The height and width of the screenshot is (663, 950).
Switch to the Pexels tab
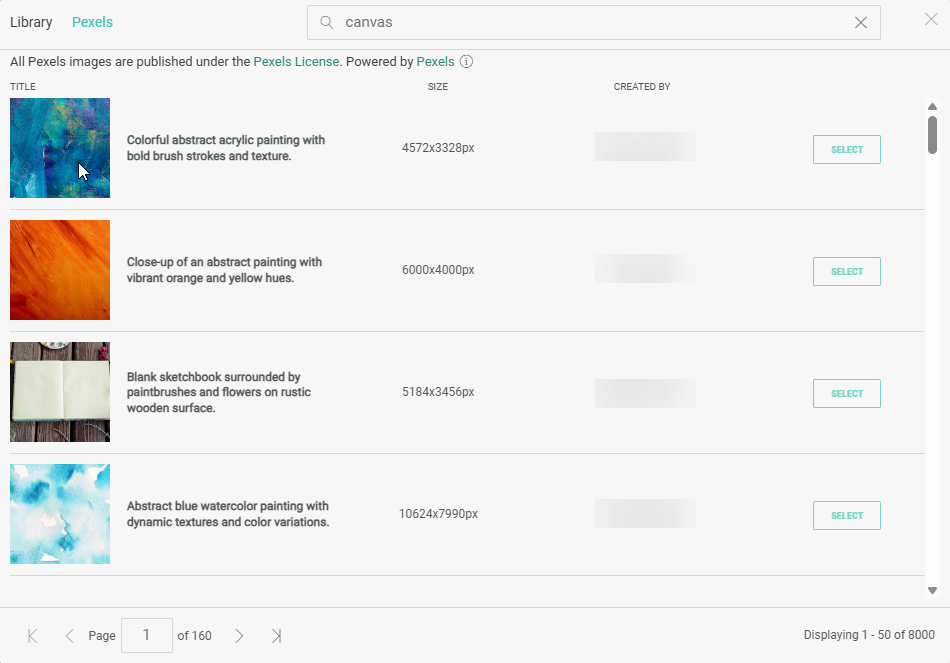click(92, 22)
